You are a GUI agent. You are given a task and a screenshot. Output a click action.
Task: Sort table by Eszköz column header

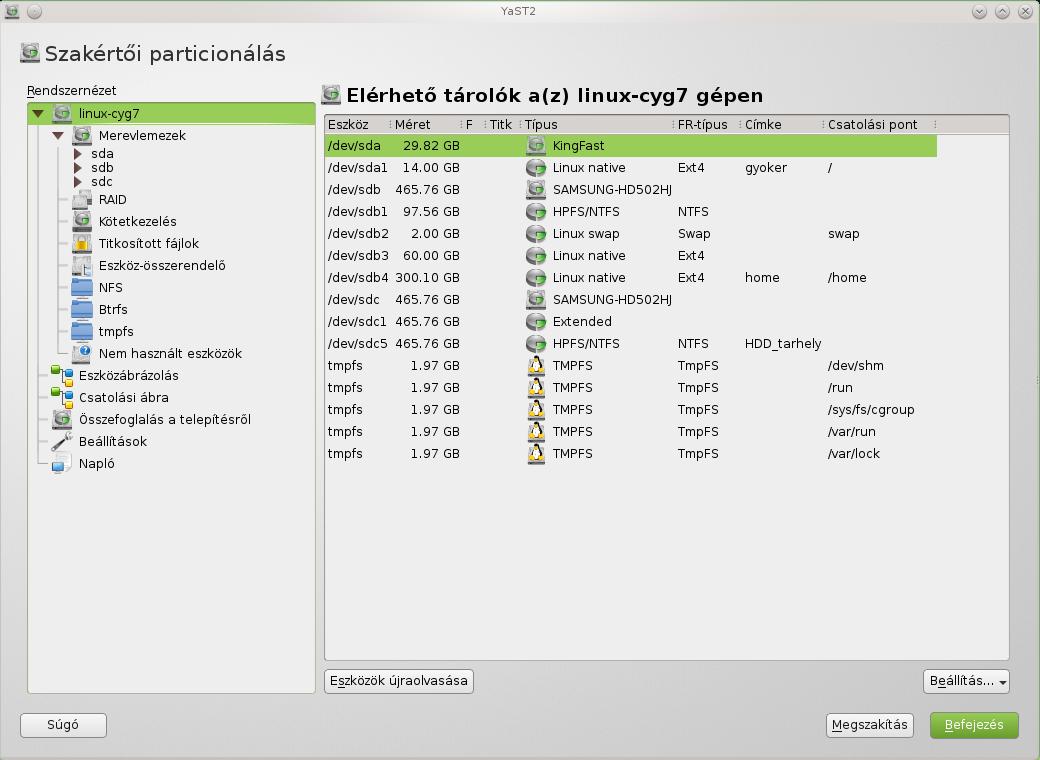point(357,125)
